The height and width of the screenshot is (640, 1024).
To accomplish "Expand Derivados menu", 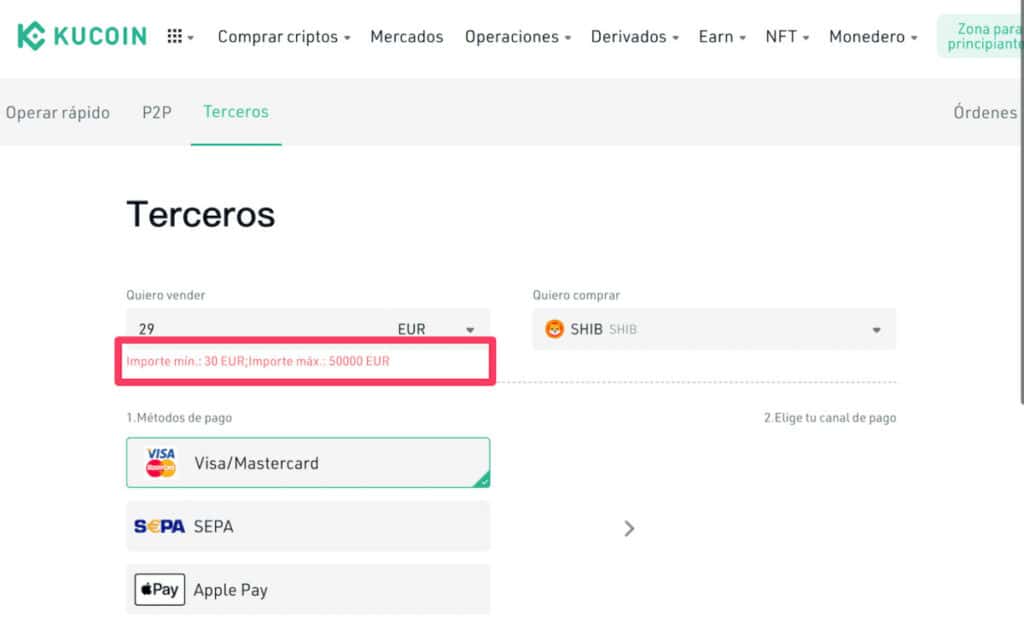I will coord(635,37).
